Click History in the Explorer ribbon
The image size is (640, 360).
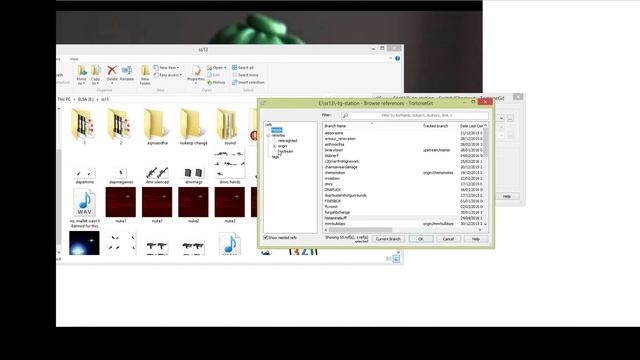(216, 82)
